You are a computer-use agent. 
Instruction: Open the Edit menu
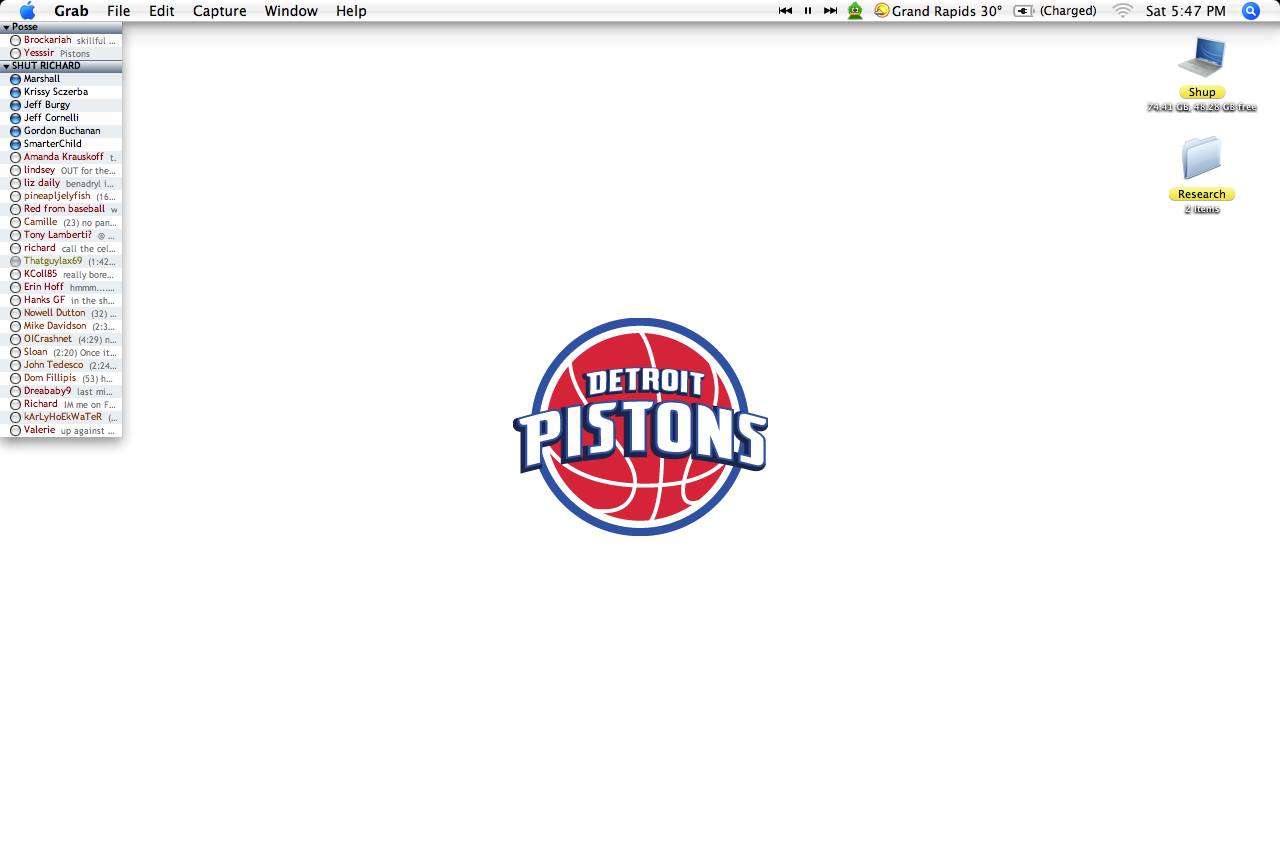pos(161,11)
